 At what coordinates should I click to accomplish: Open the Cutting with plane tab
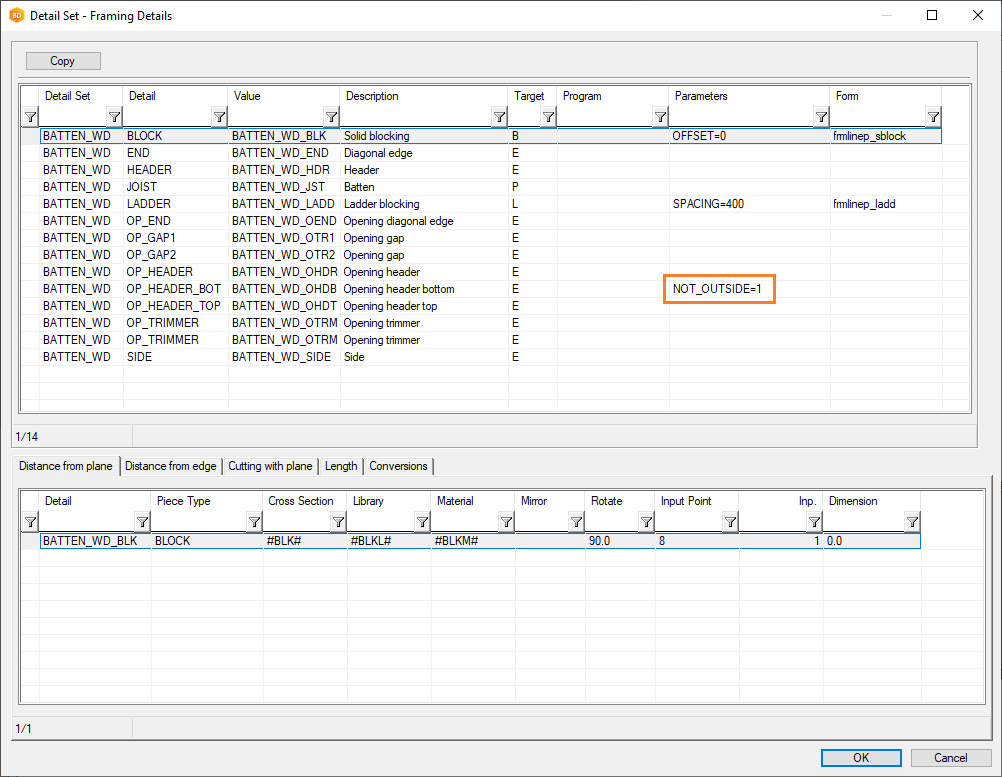pos(270,466)
